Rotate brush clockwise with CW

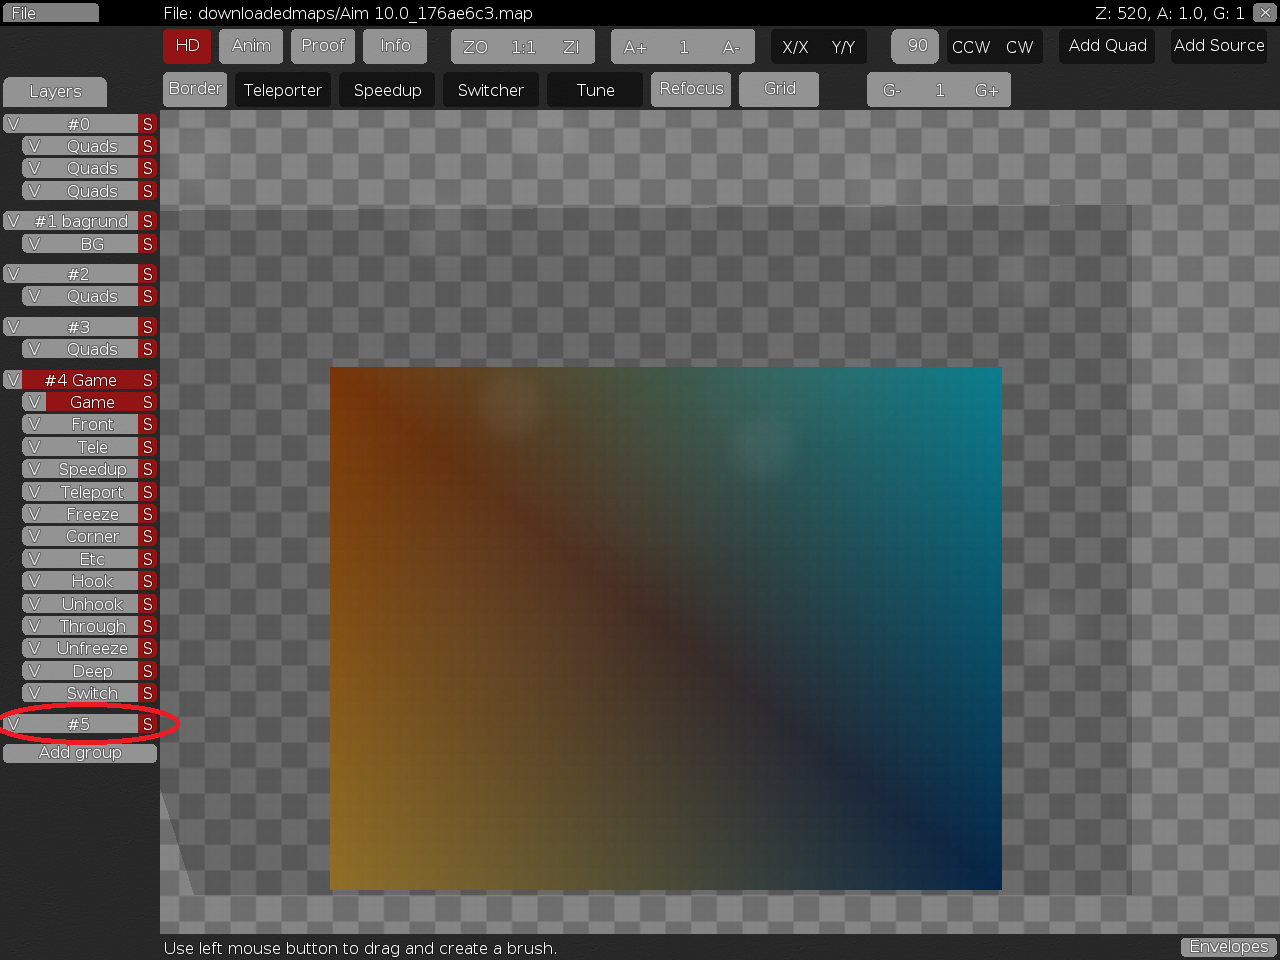pyautogui.click(x=1019, y=47)
